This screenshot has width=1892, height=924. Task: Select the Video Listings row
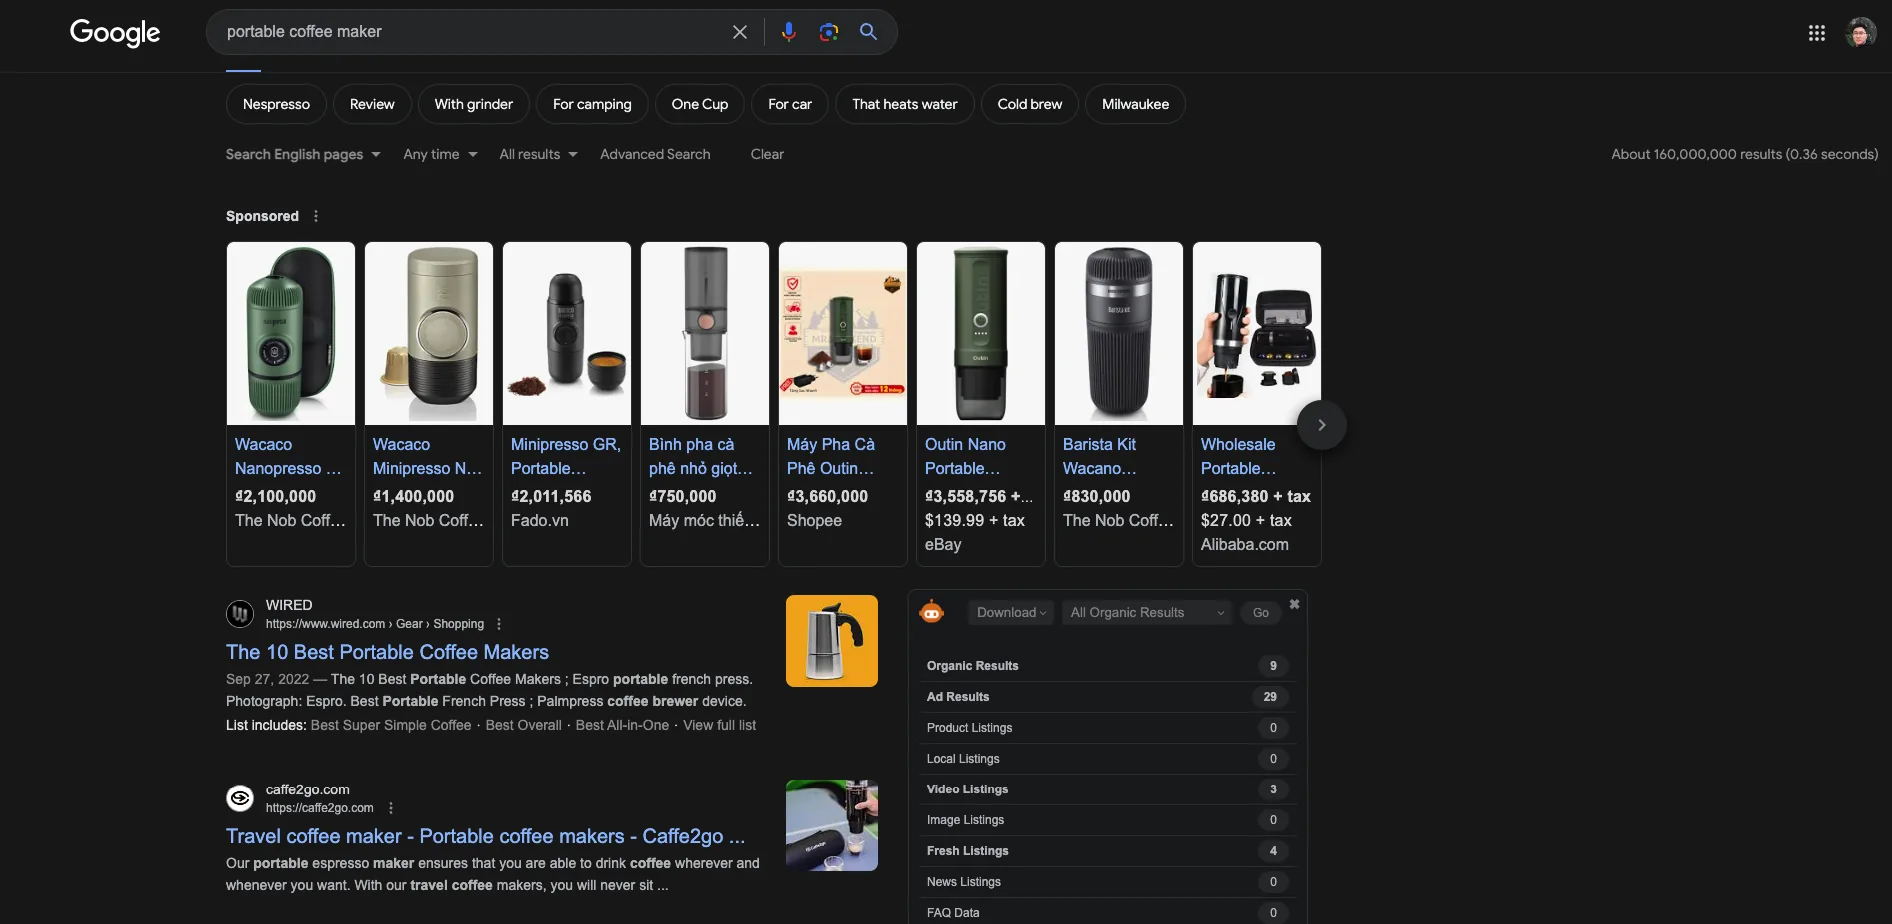(1107, 789)
